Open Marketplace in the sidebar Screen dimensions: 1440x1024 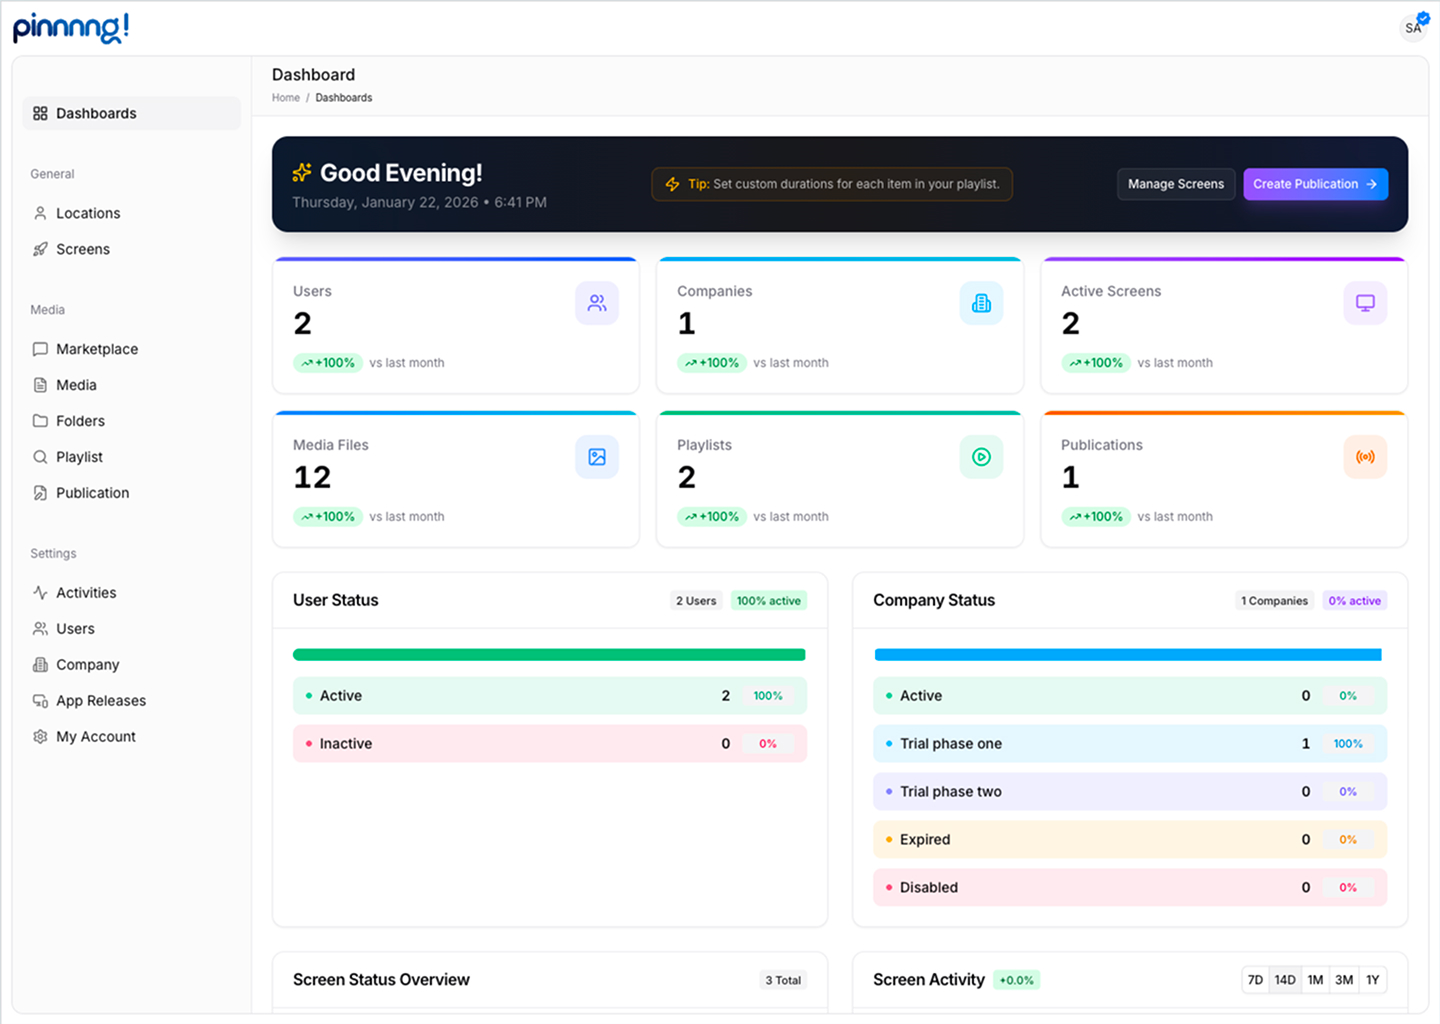click(97, 349)
